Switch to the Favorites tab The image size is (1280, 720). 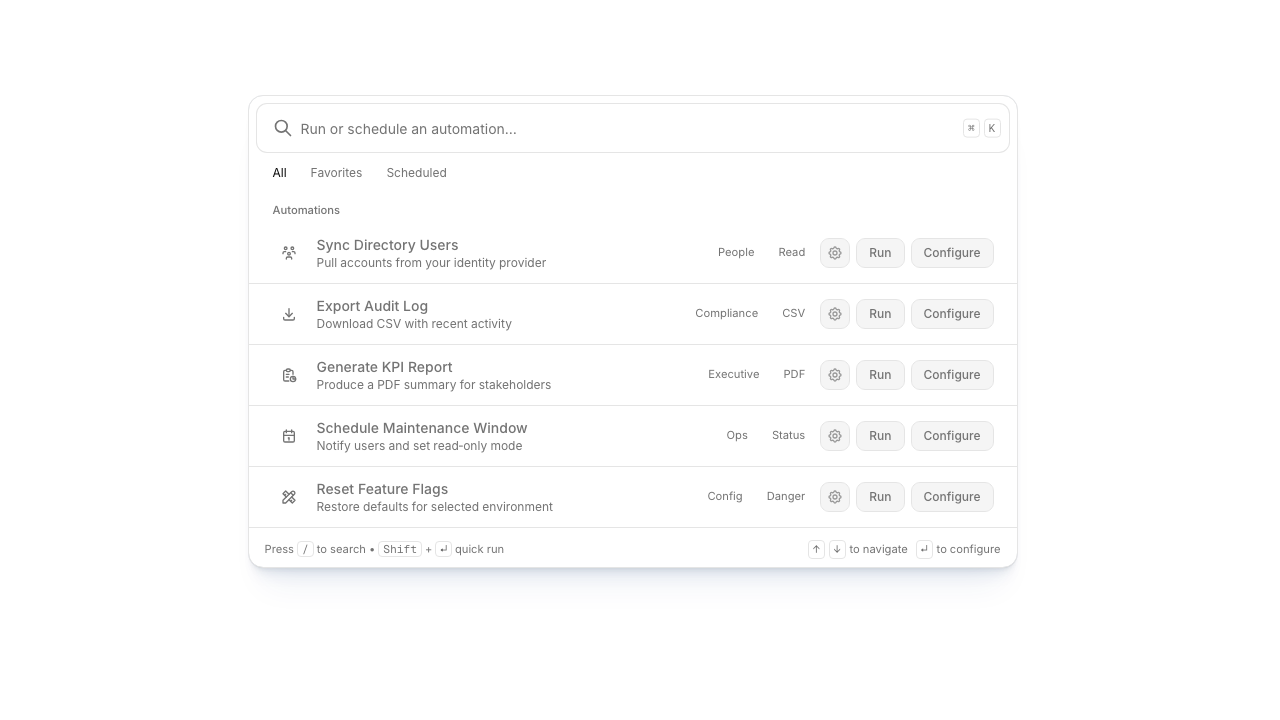pos(336,172)
